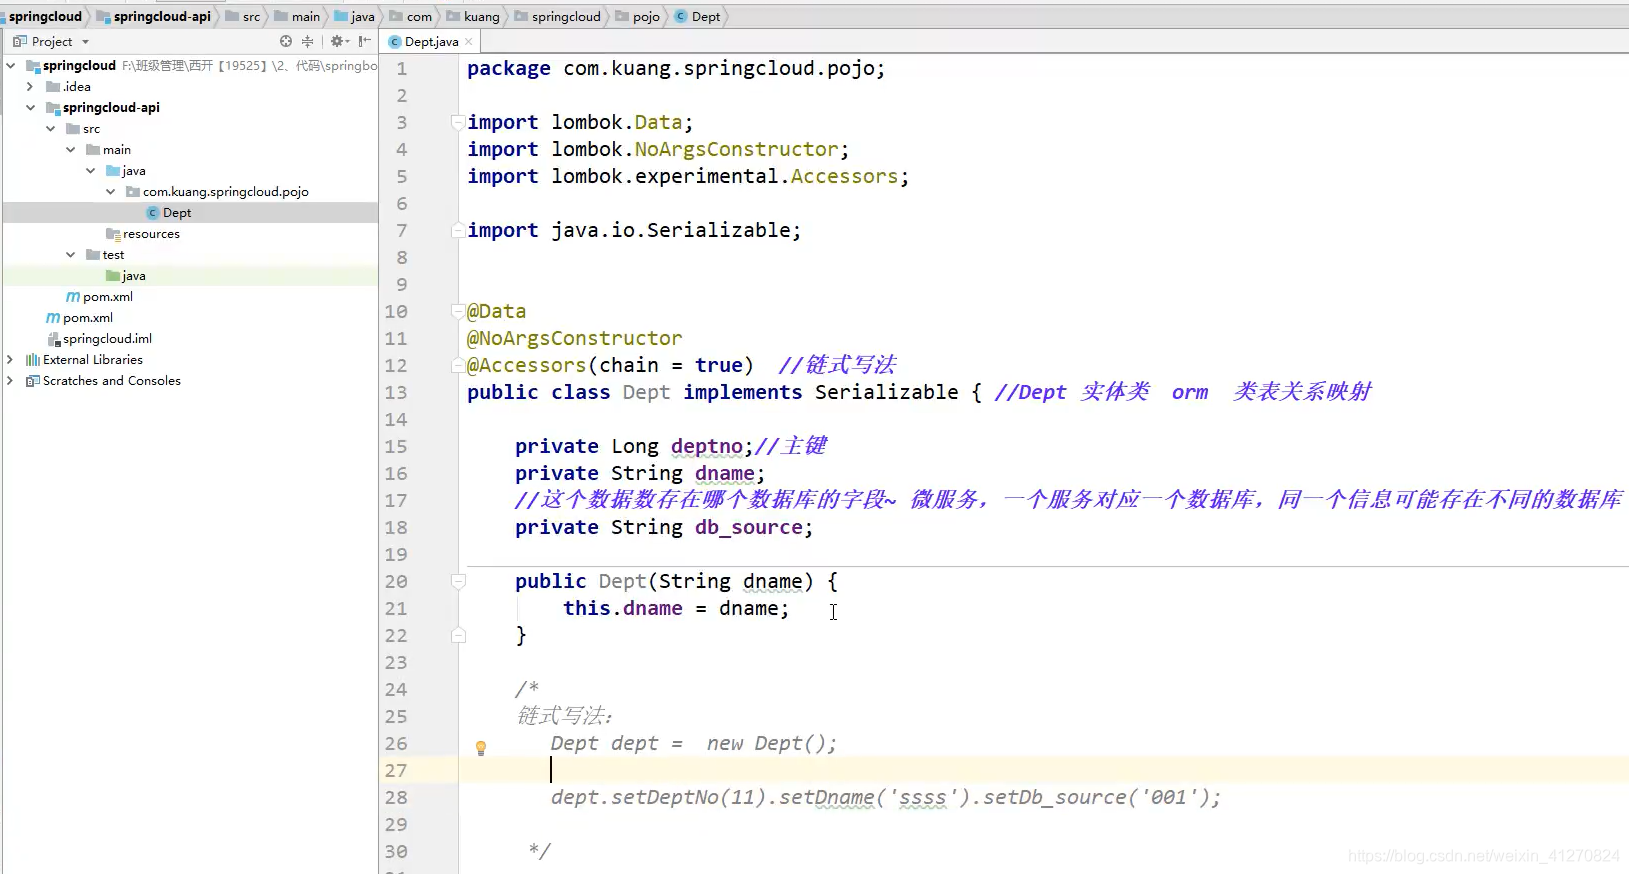Image resolution: width=1629 pixels, height=874 pixels.
Task: Open the Project view dropdown
Action: pos(85,42)
